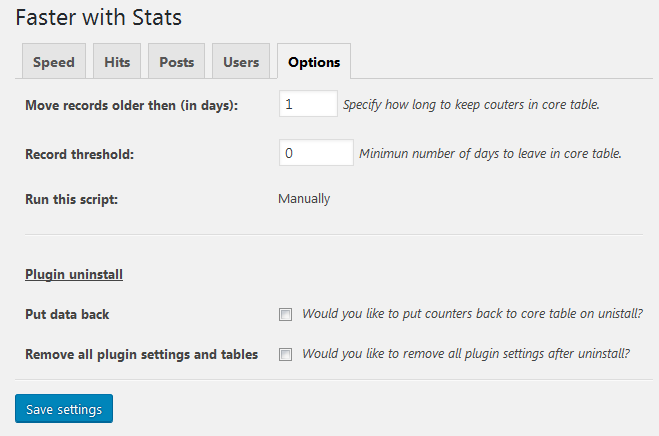
Task: Select the Posts tab
Action: (177, 61)
